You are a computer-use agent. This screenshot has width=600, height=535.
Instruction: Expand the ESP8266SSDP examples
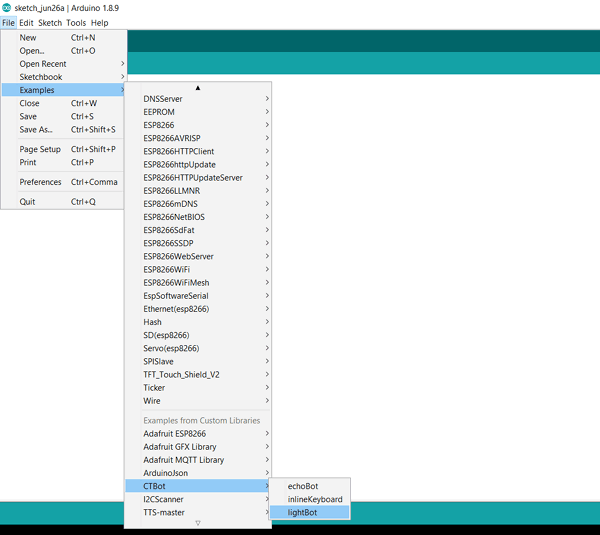tap(198, 243)
